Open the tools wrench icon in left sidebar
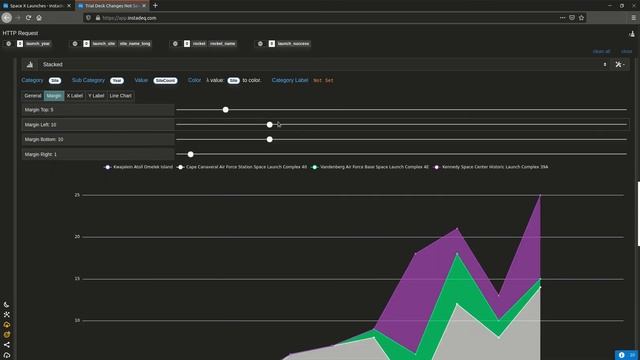This screenshot has height=360, width=640. [7, 315]
